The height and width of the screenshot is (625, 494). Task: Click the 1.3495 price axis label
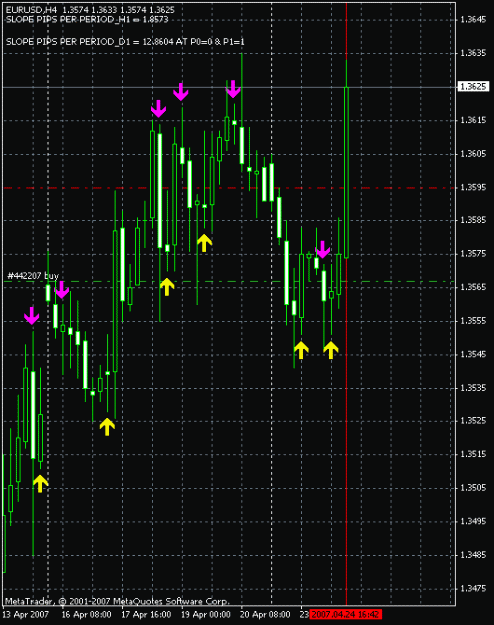(x=473, y=521)
